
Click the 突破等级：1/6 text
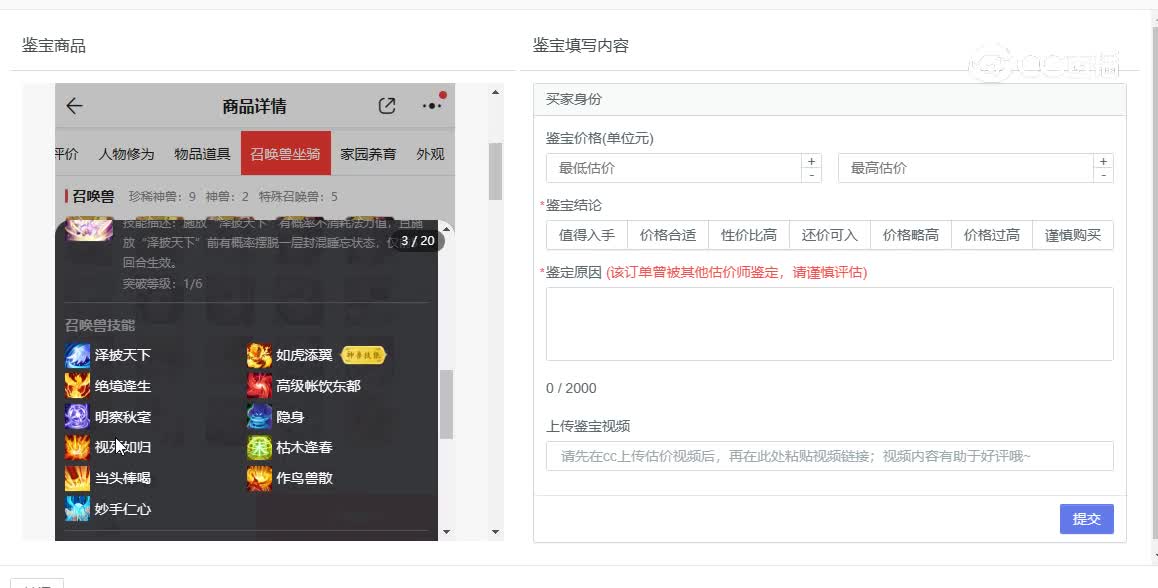click(162, 284)
